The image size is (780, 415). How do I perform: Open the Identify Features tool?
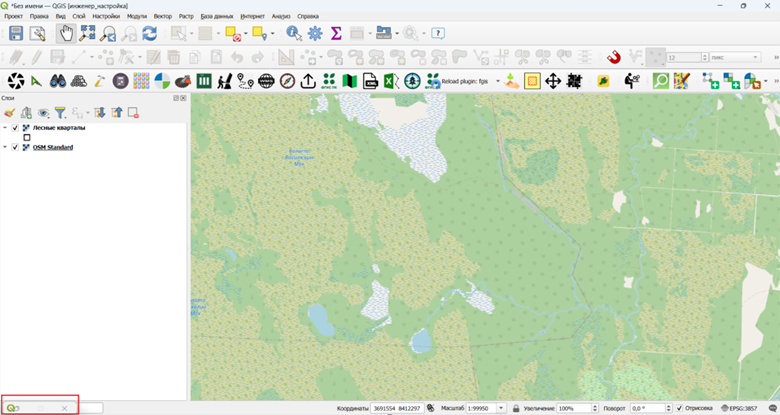[x=293, y=33]
